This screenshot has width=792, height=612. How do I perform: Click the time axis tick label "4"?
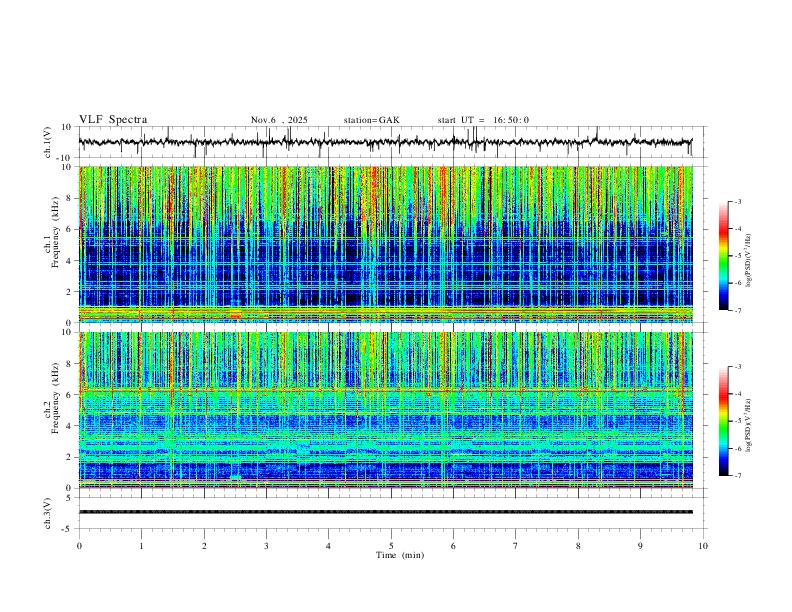pos(328,546)
